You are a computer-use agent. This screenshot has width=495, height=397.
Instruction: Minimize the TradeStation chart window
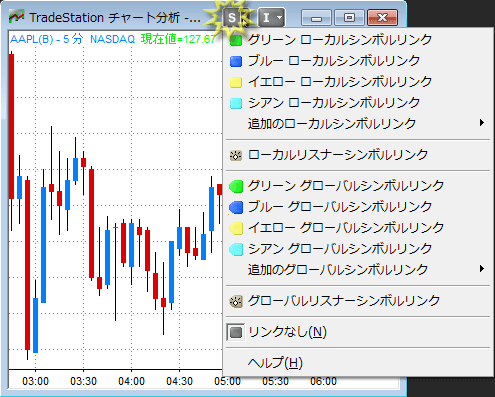[x=316, y=17]
